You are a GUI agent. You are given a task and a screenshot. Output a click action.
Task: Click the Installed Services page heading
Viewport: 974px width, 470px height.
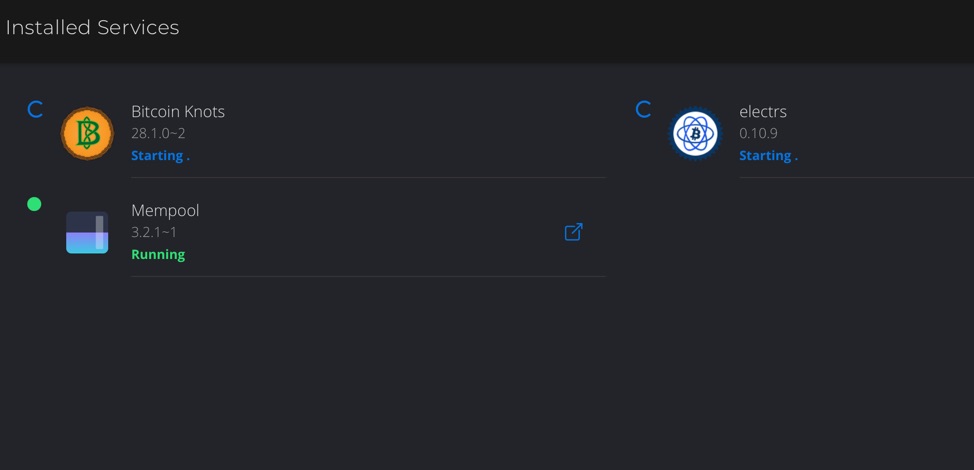pyautogui.click(x=93, y=27)
